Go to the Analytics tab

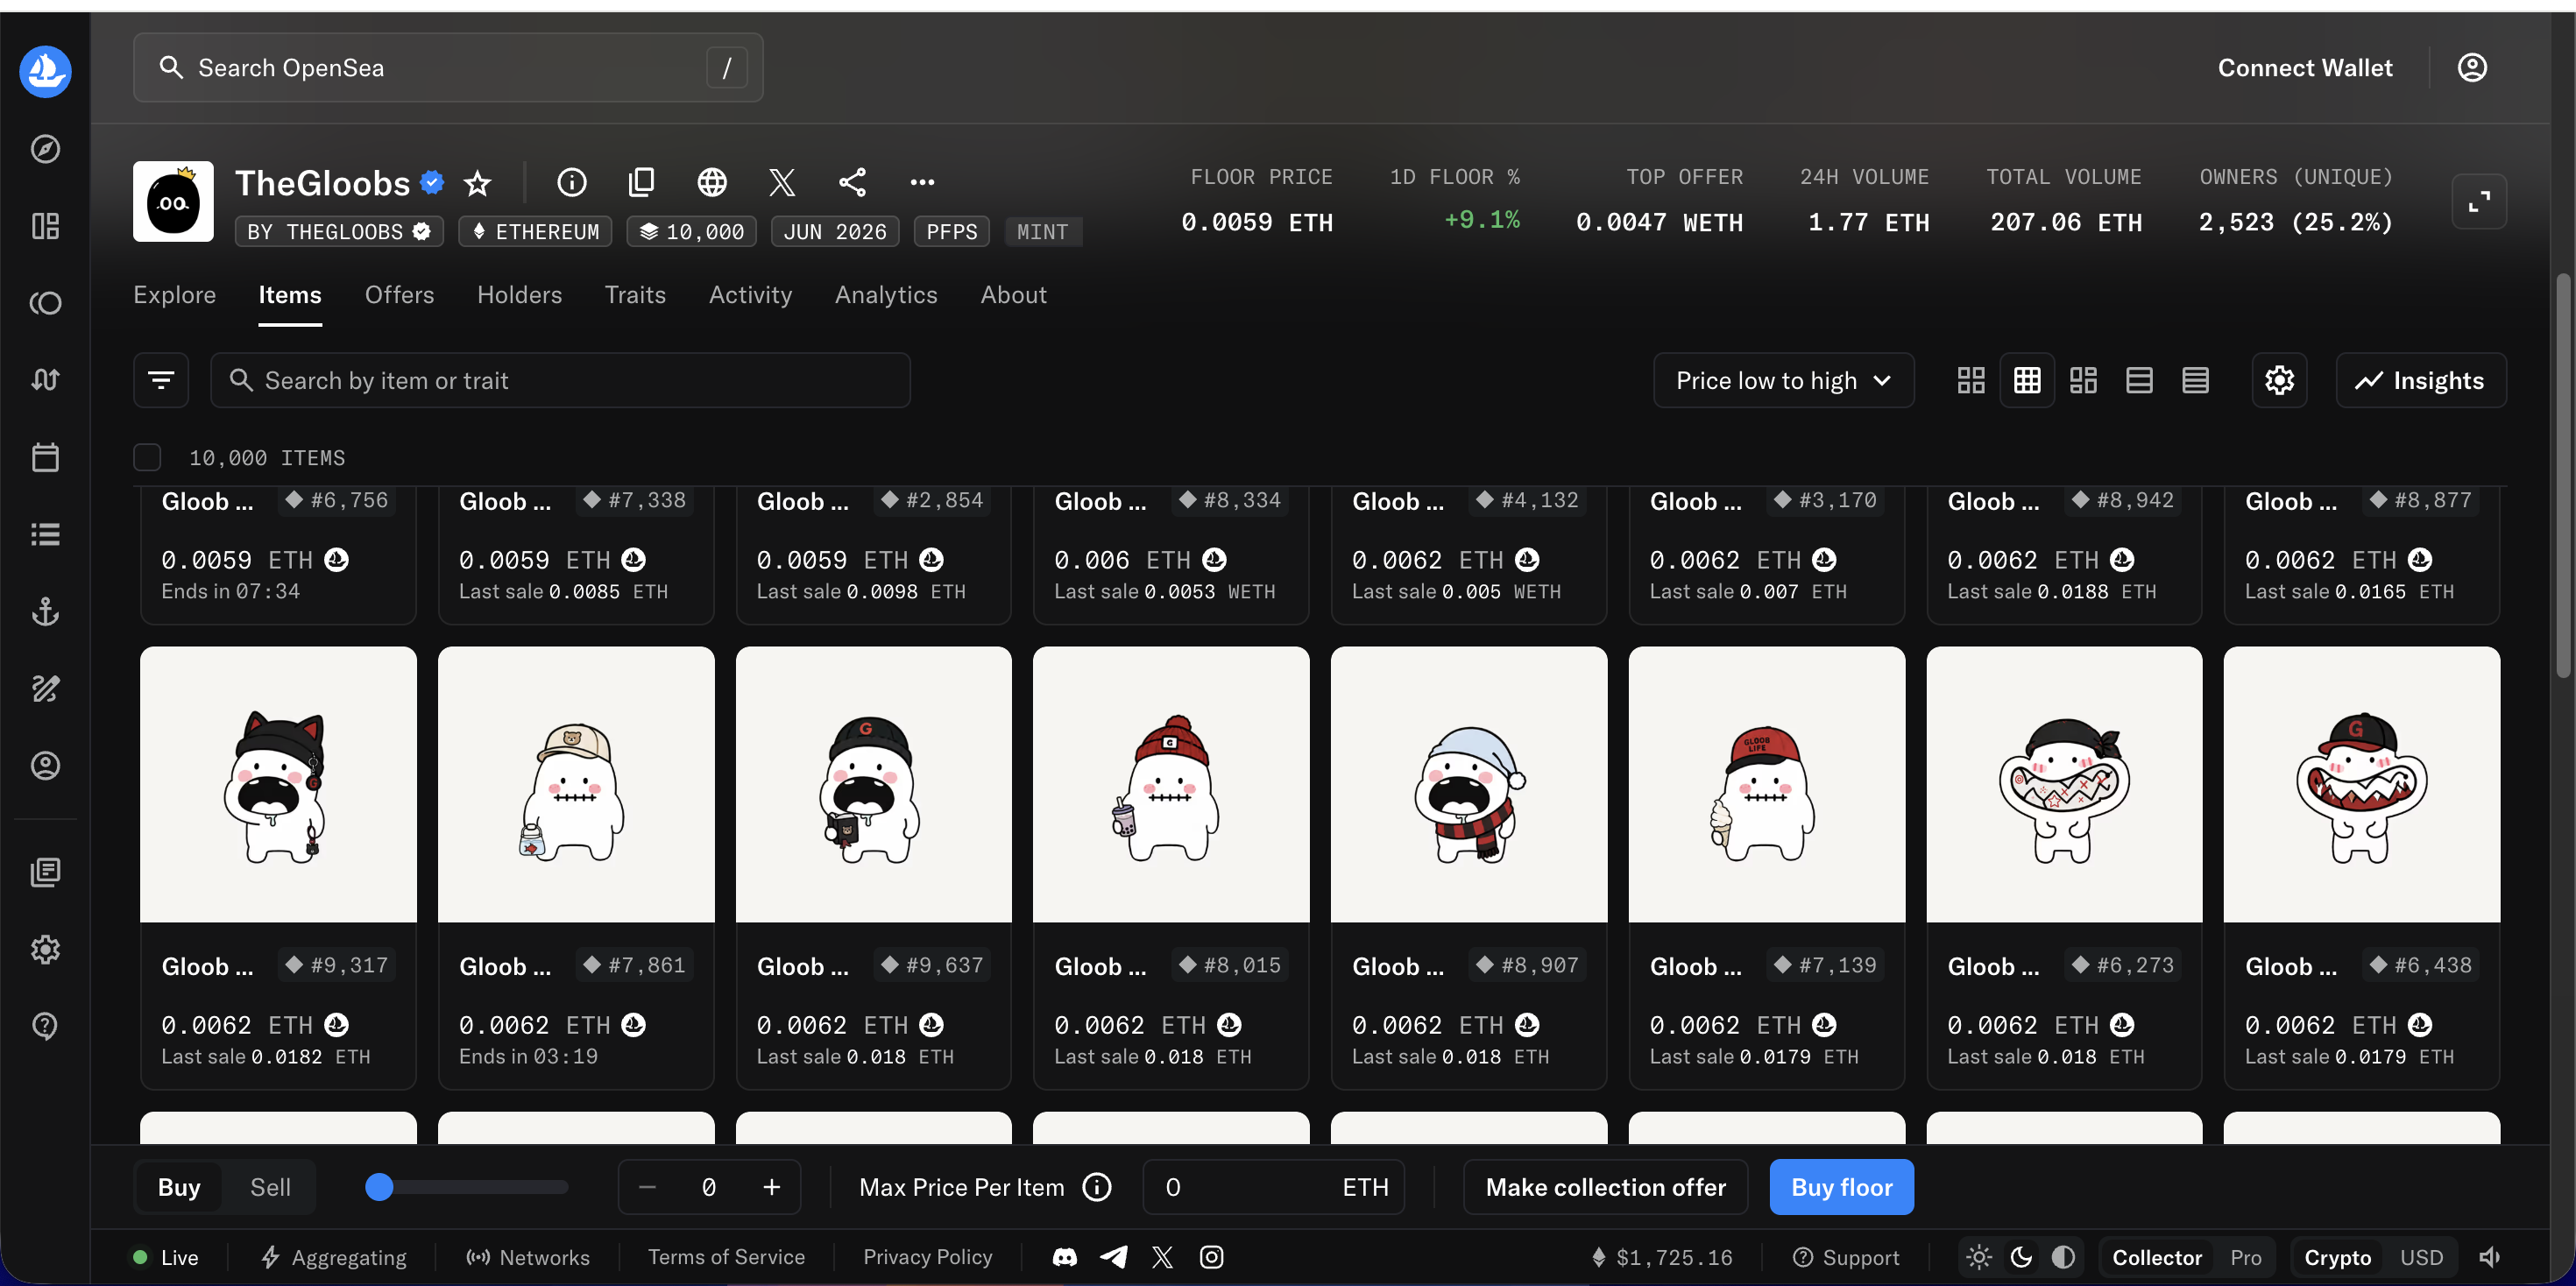click(886, 295)
